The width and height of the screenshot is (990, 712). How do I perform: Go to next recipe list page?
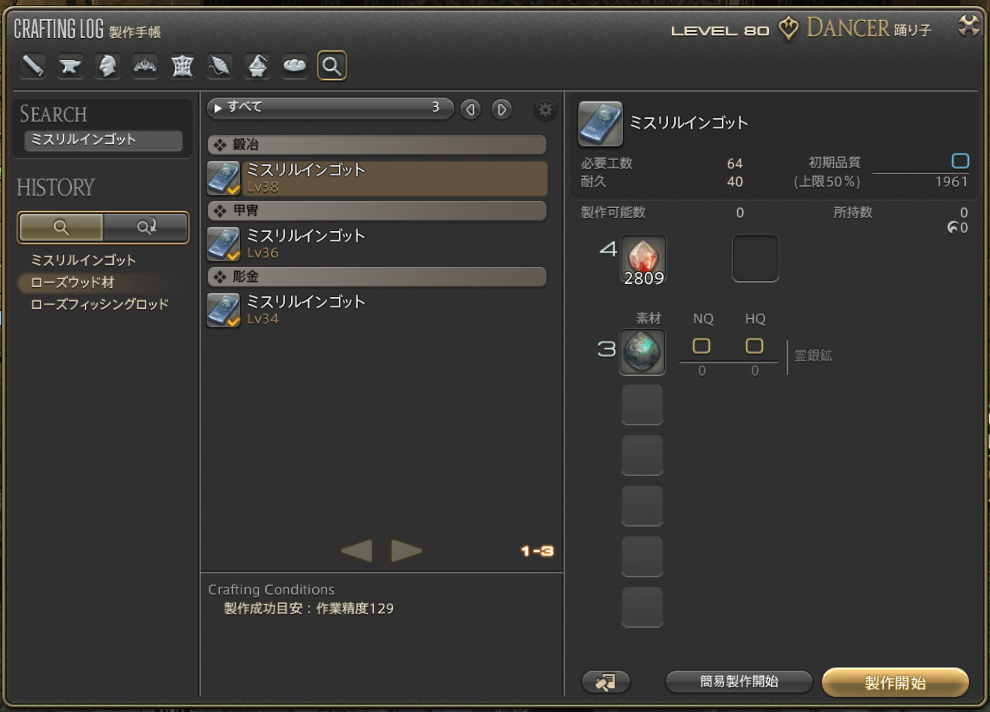point(407,550)
